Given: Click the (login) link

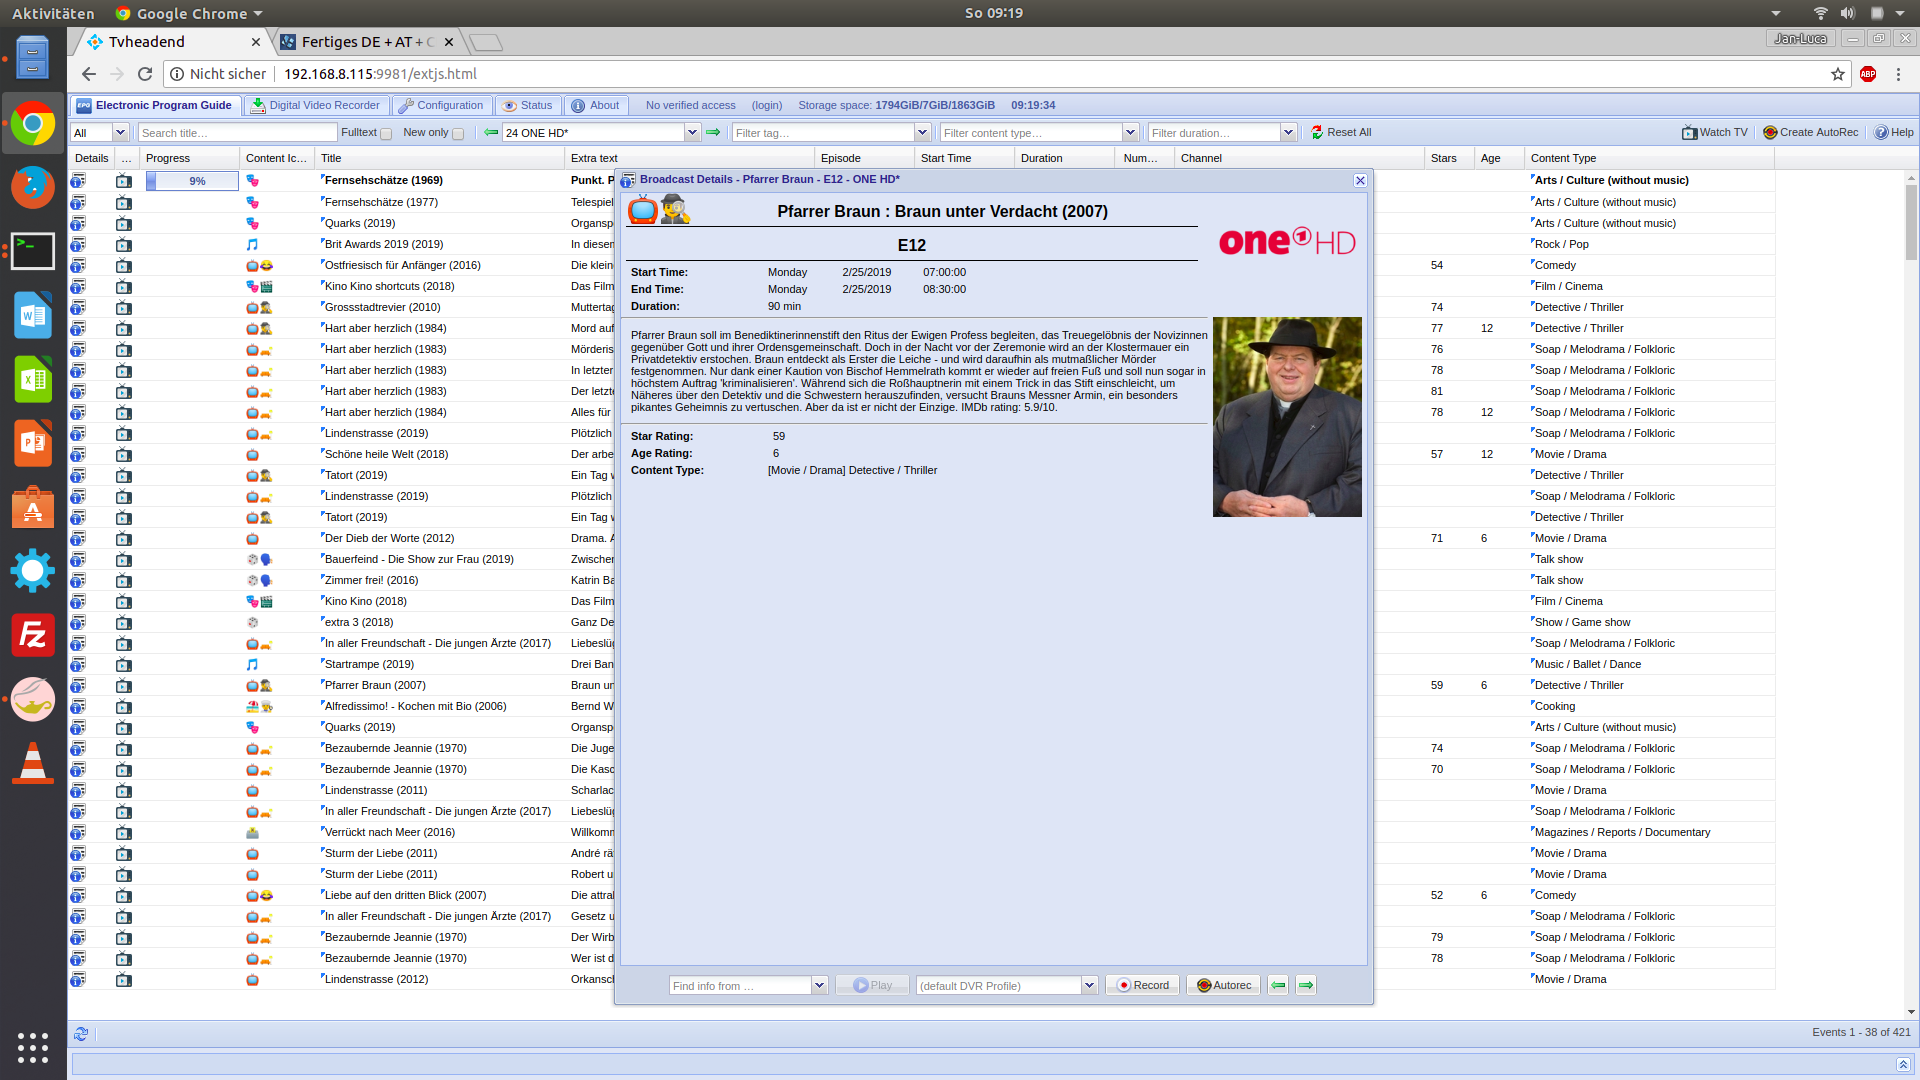Looking at the screenshot, I should point(767,105).
